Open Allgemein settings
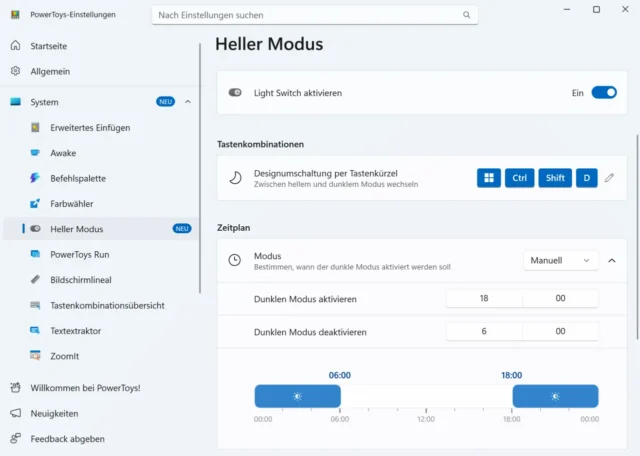640x456 pixels. [x=50, y=71]
